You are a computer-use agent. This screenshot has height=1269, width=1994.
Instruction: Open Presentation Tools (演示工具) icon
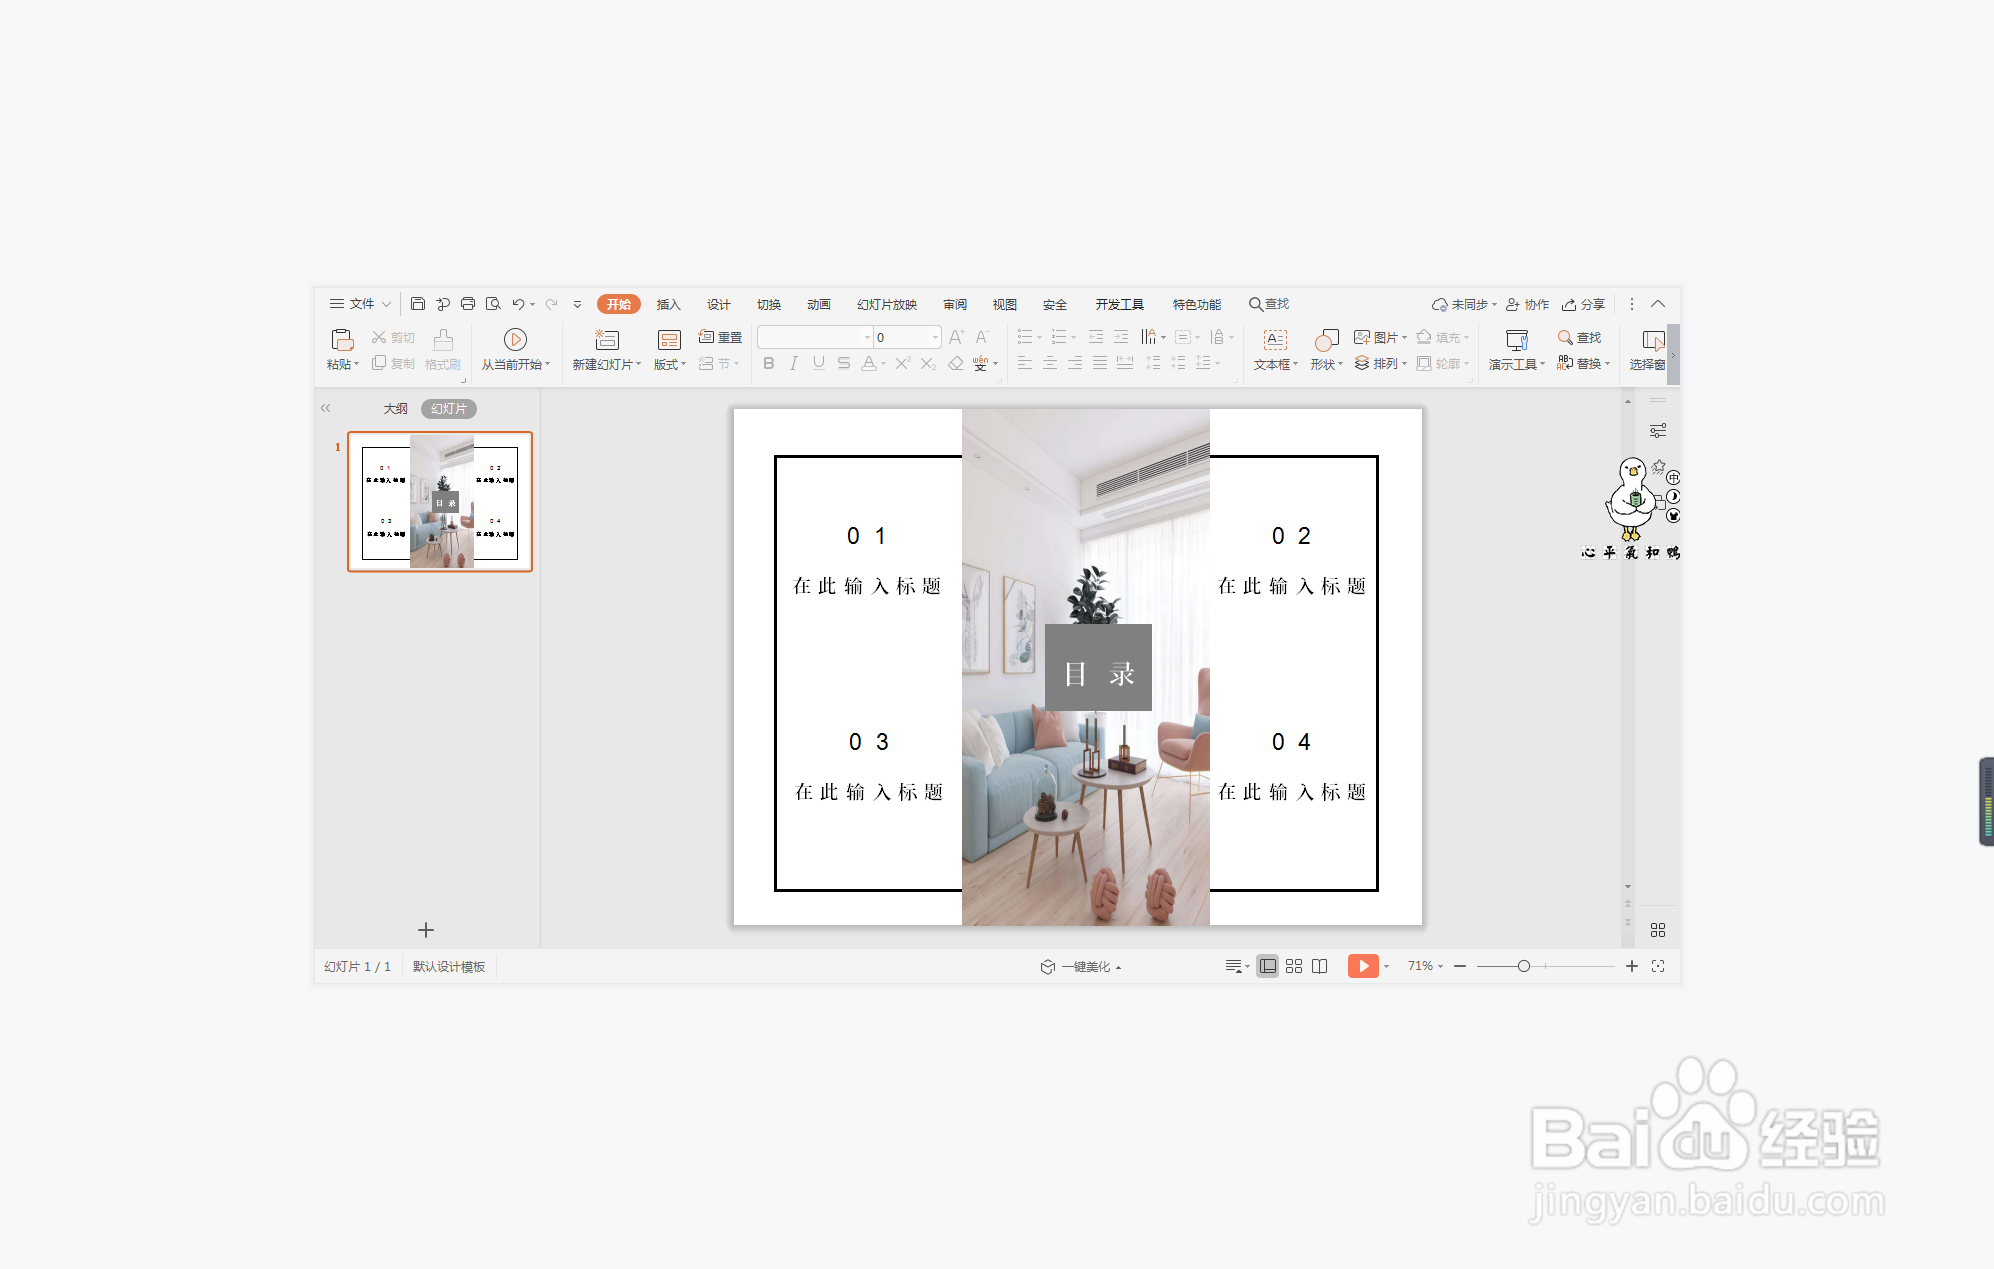click(1517, 340)
